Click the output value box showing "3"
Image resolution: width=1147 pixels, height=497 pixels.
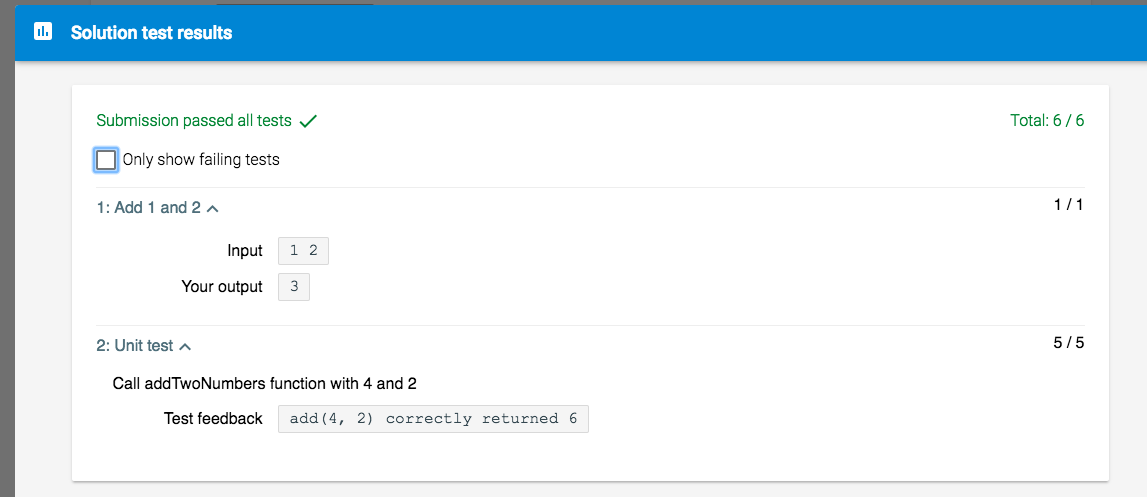[x=294, y=287]
